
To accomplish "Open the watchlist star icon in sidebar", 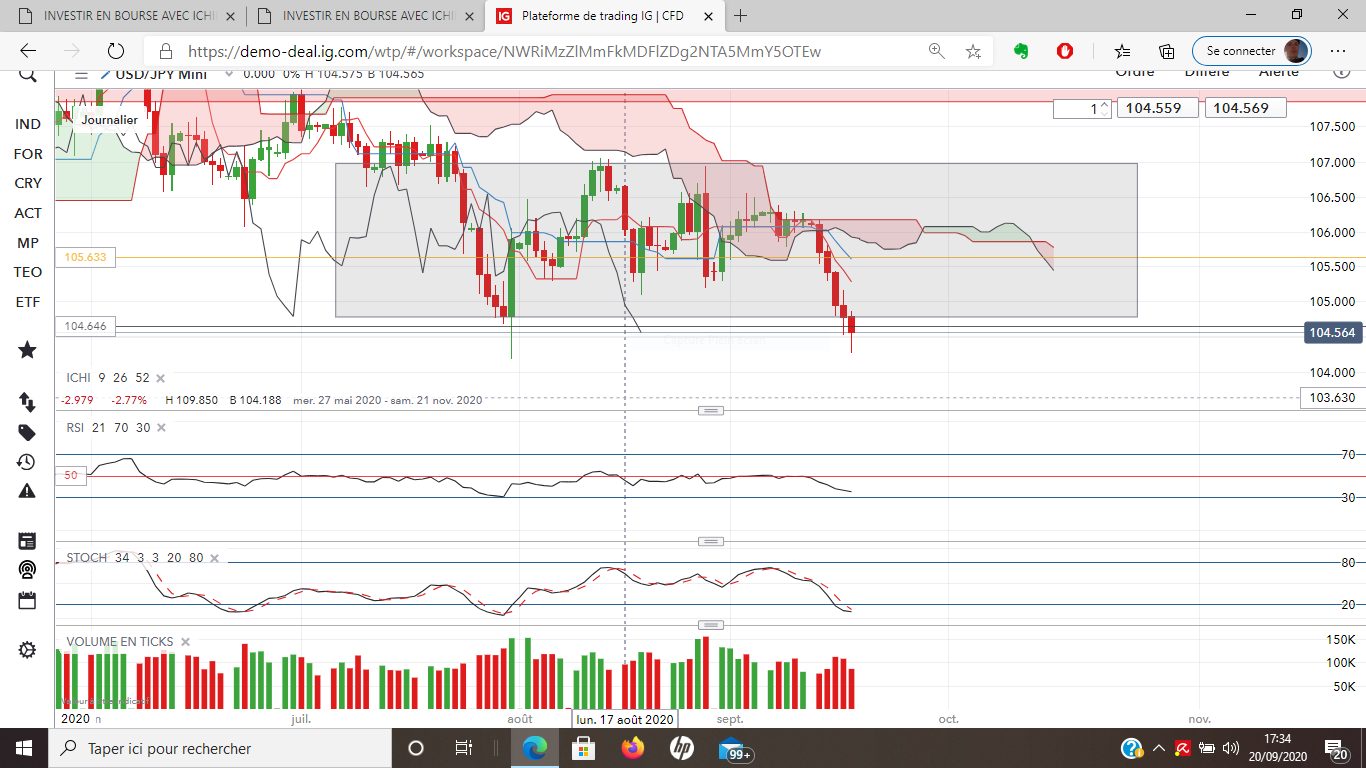I will [x=27, y=350].
